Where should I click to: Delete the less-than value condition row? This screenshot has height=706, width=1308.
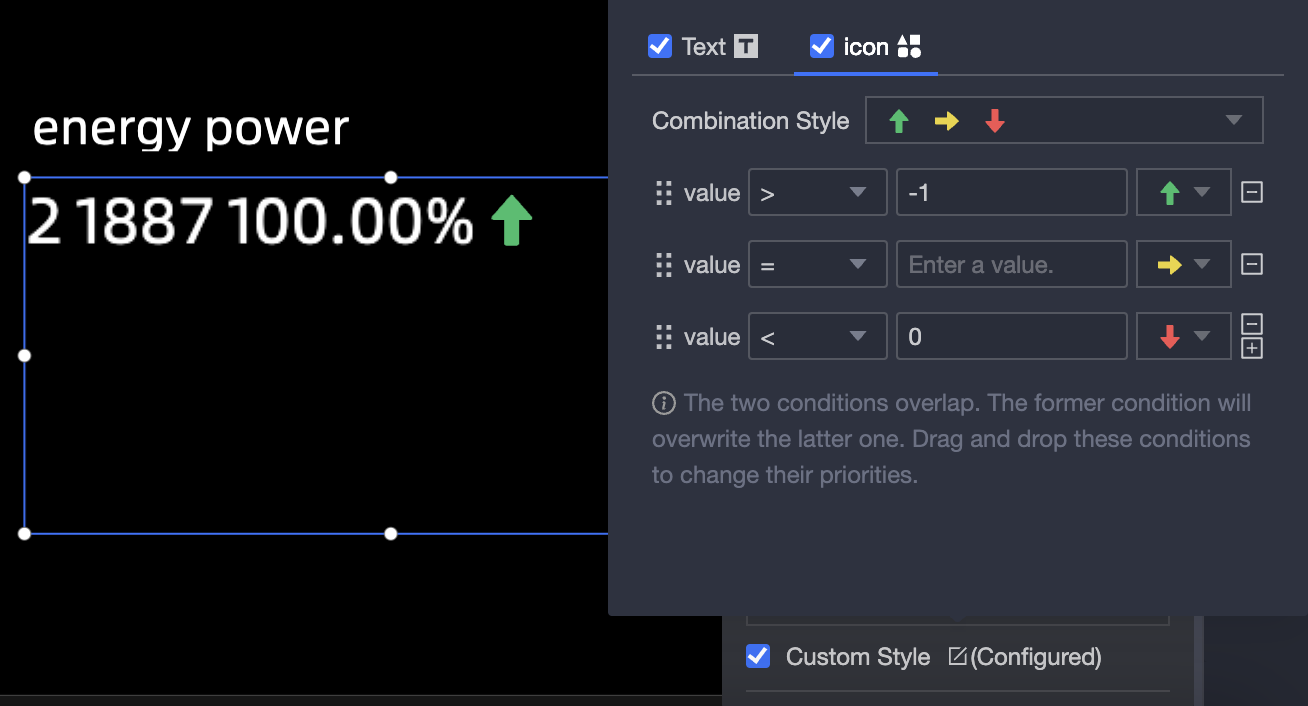1251,324
